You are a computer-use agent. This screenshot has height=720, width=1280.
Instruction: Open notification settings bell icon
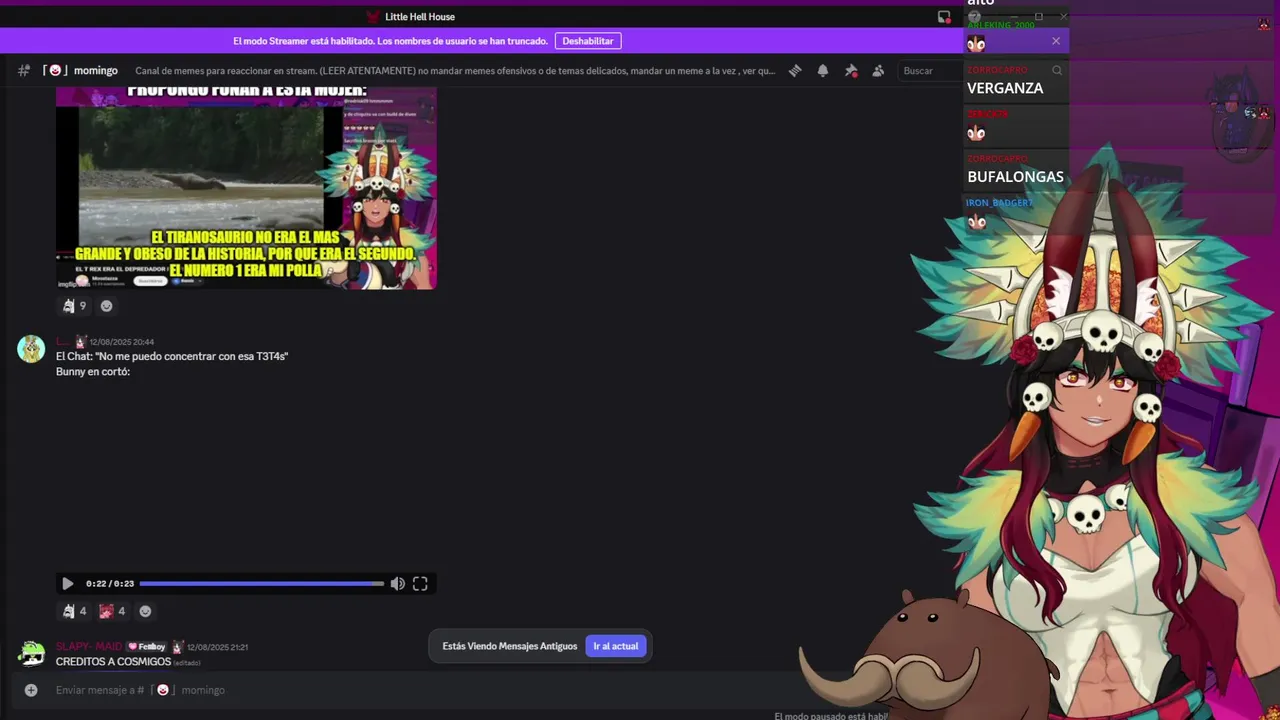pyautogui.click(x=823, y=71)
